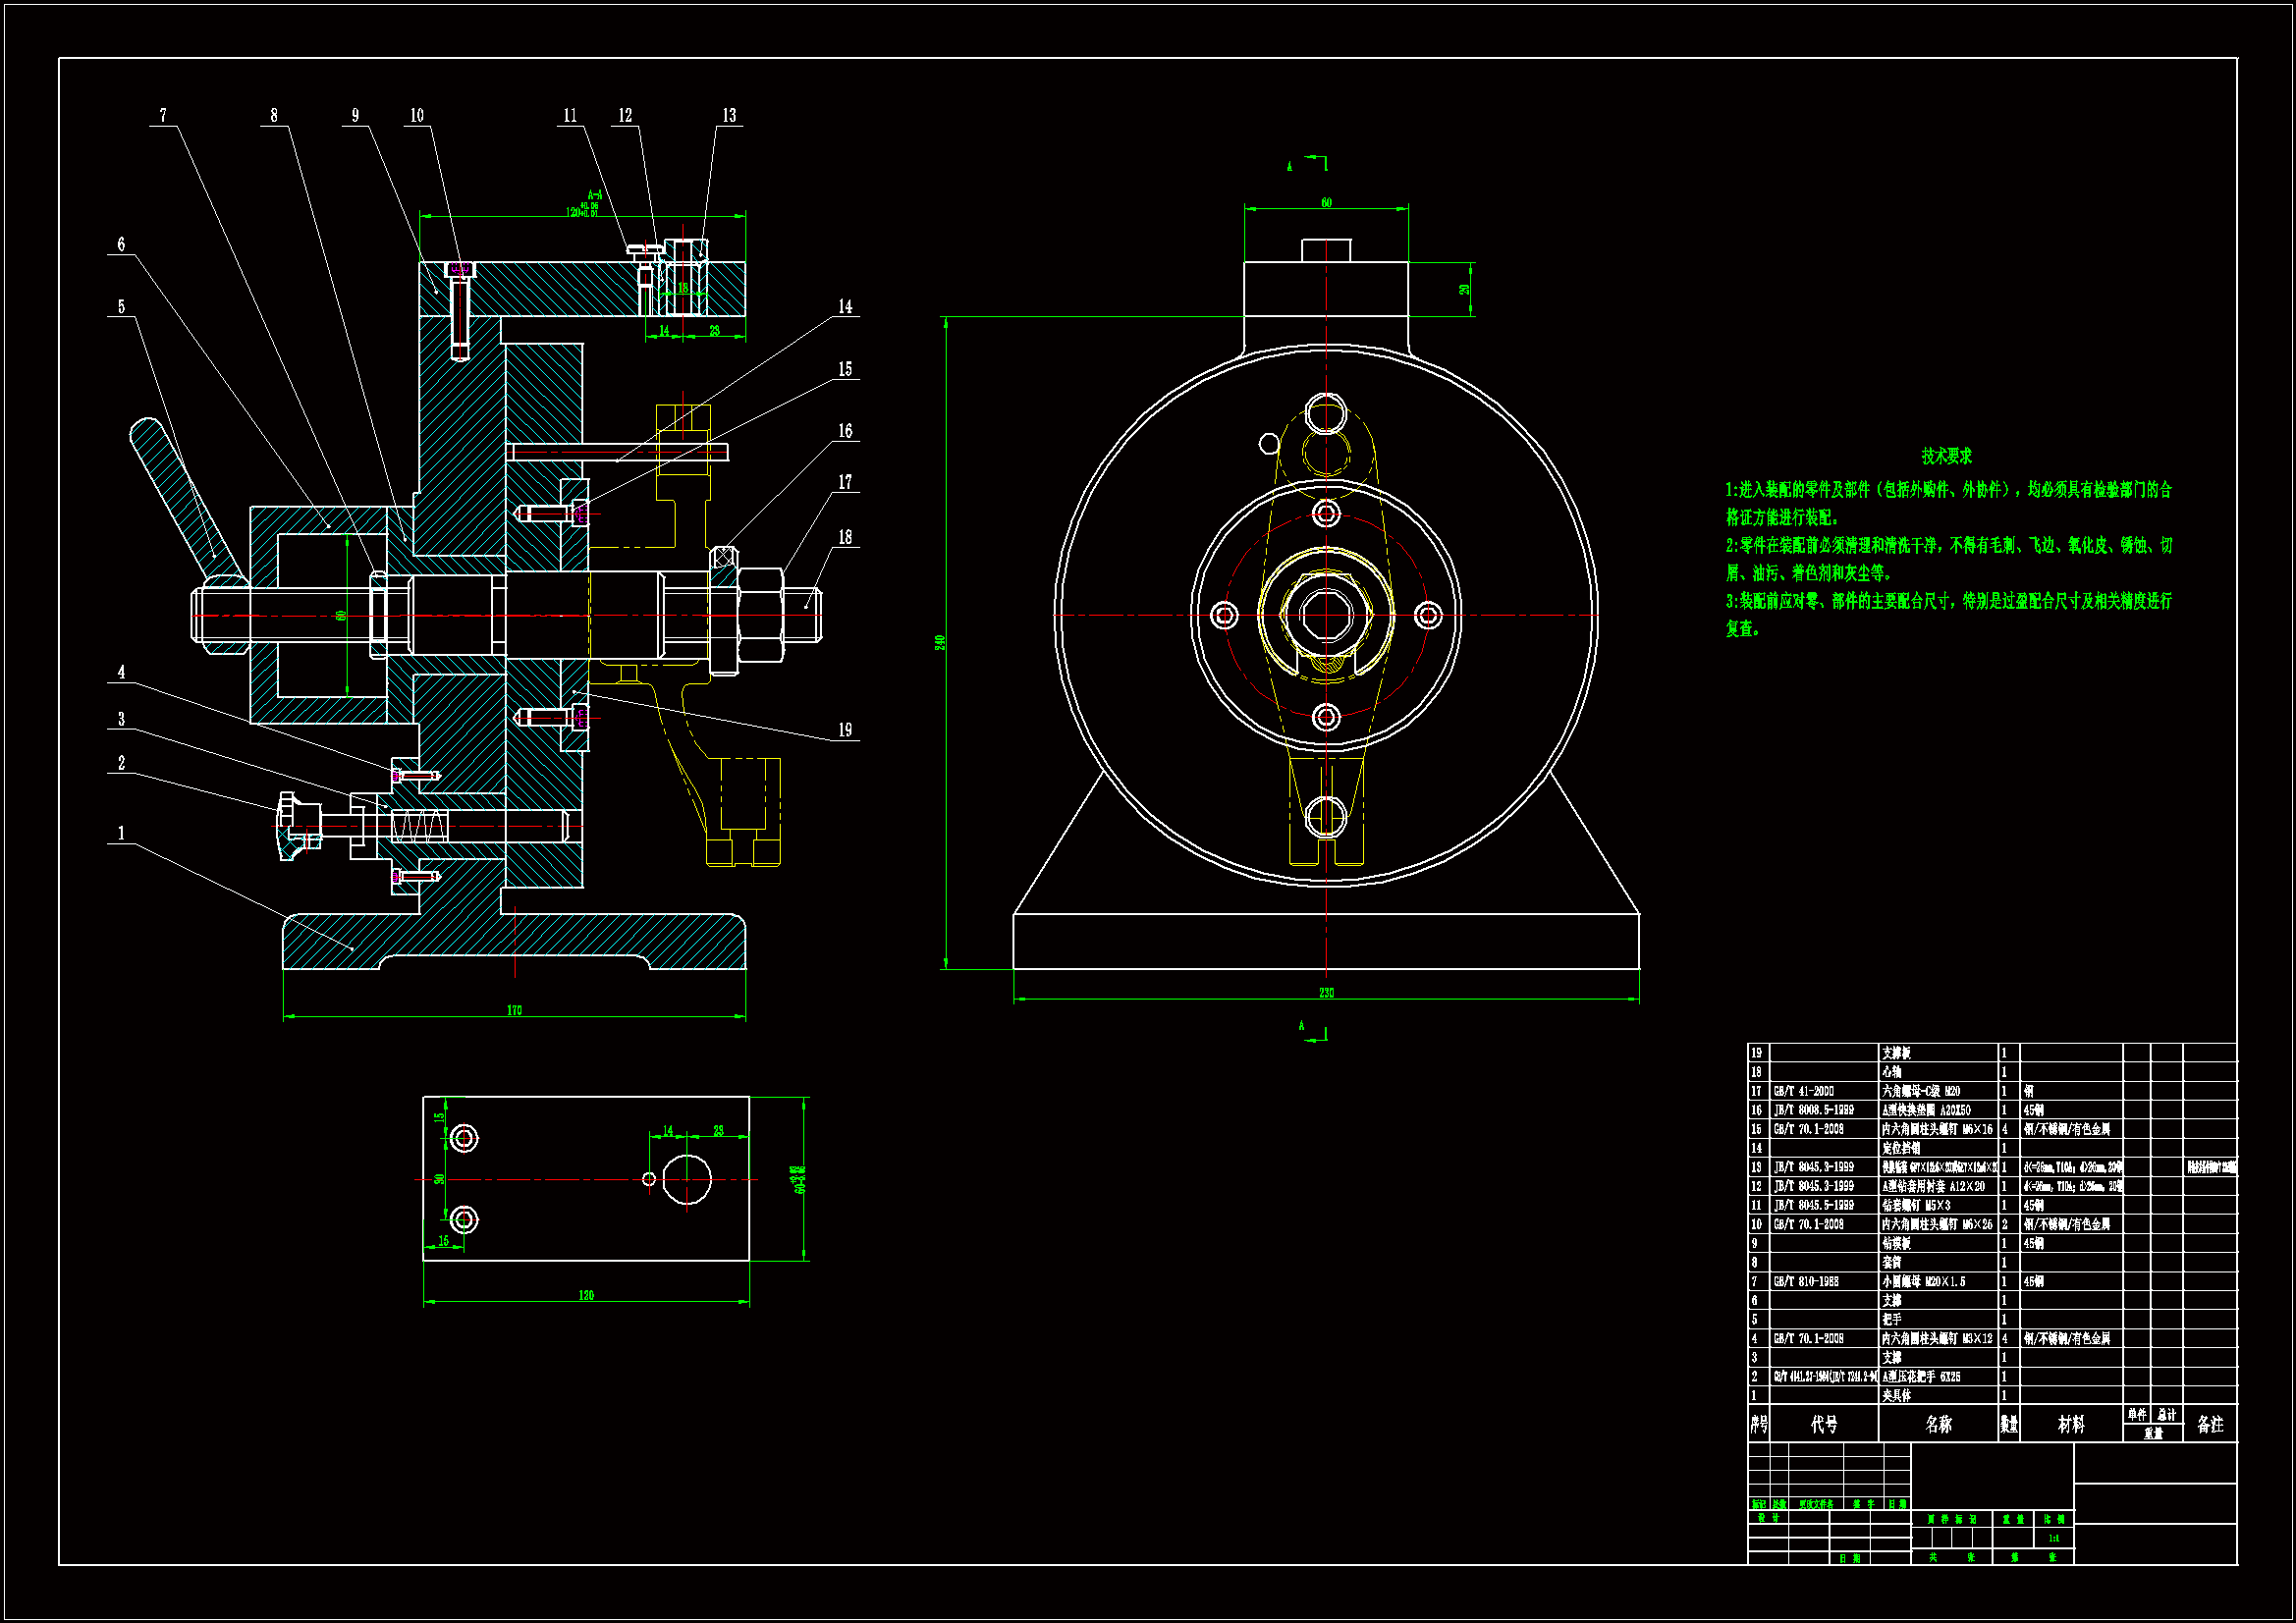Click the 备注 header cell
This screenshot has height=1623, width=2296.
click(2210, 1424)
